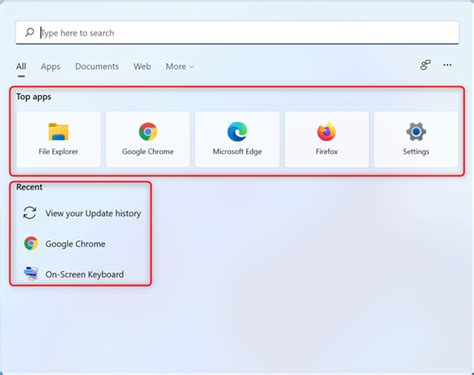Click the search magnifier icon
The image size is (474, 375).
tap(29, 32)
